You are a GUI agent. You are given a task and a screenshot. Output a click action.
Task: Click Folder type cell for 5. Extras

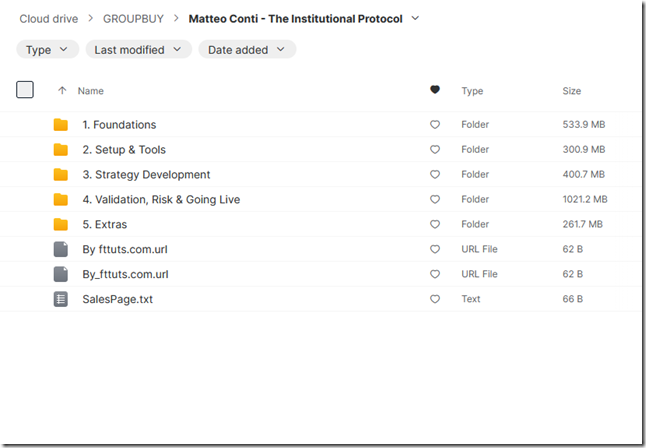(x=475, y=224)
